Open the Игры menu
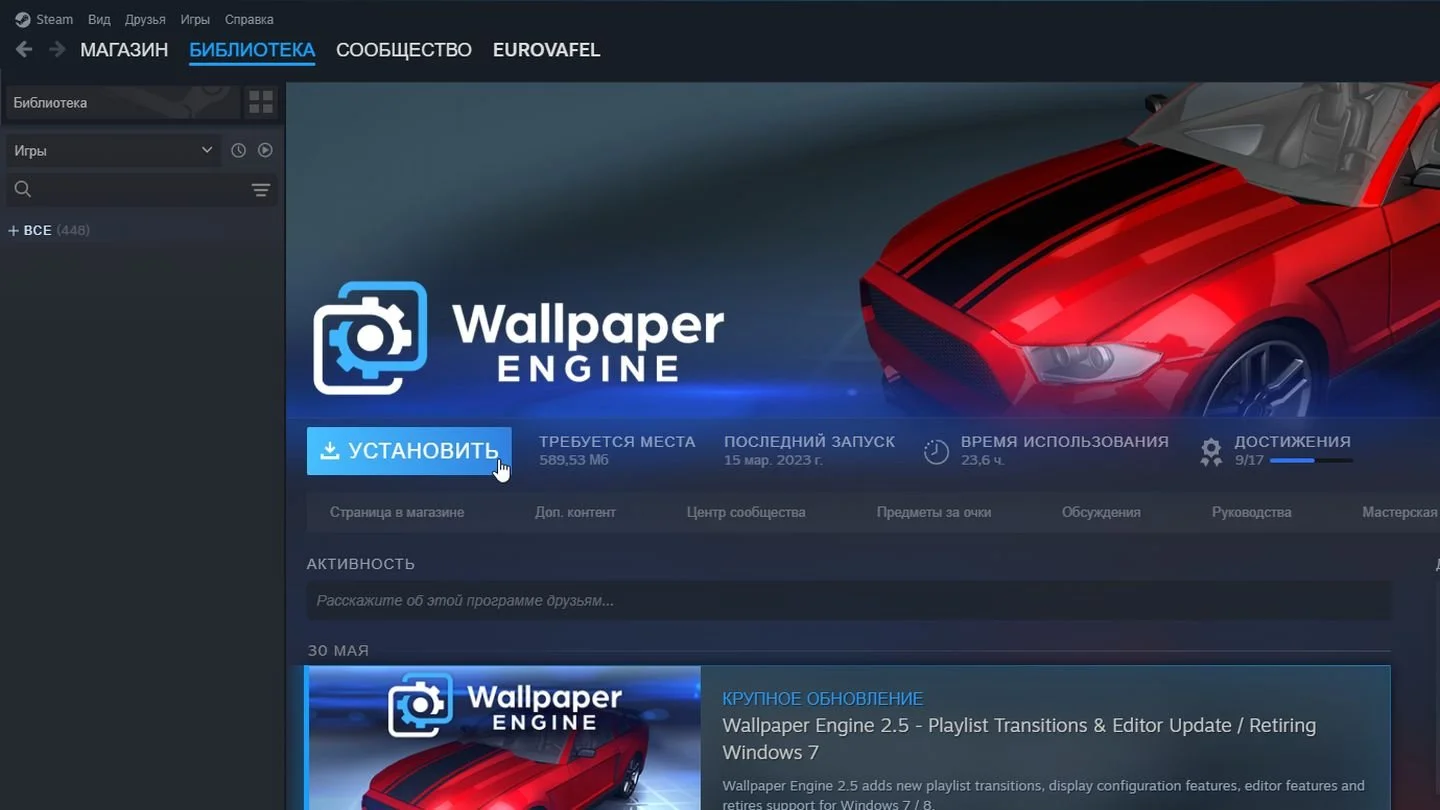This screenshot has height=810, width=1440. (x=195, y=19)
